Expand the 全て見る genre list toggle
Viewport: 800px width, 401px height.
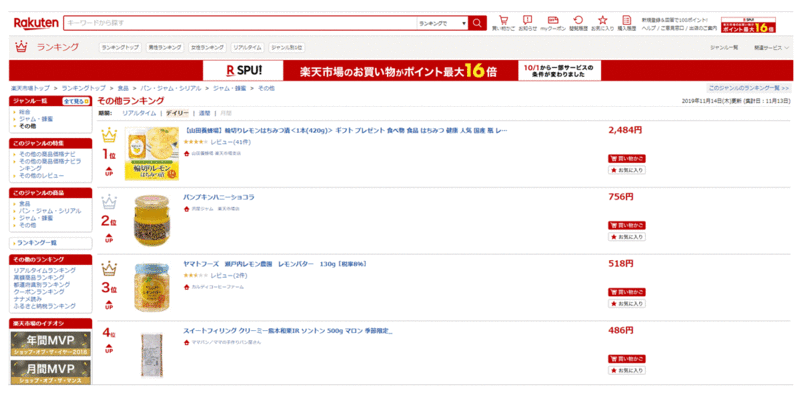click(75, 101)
